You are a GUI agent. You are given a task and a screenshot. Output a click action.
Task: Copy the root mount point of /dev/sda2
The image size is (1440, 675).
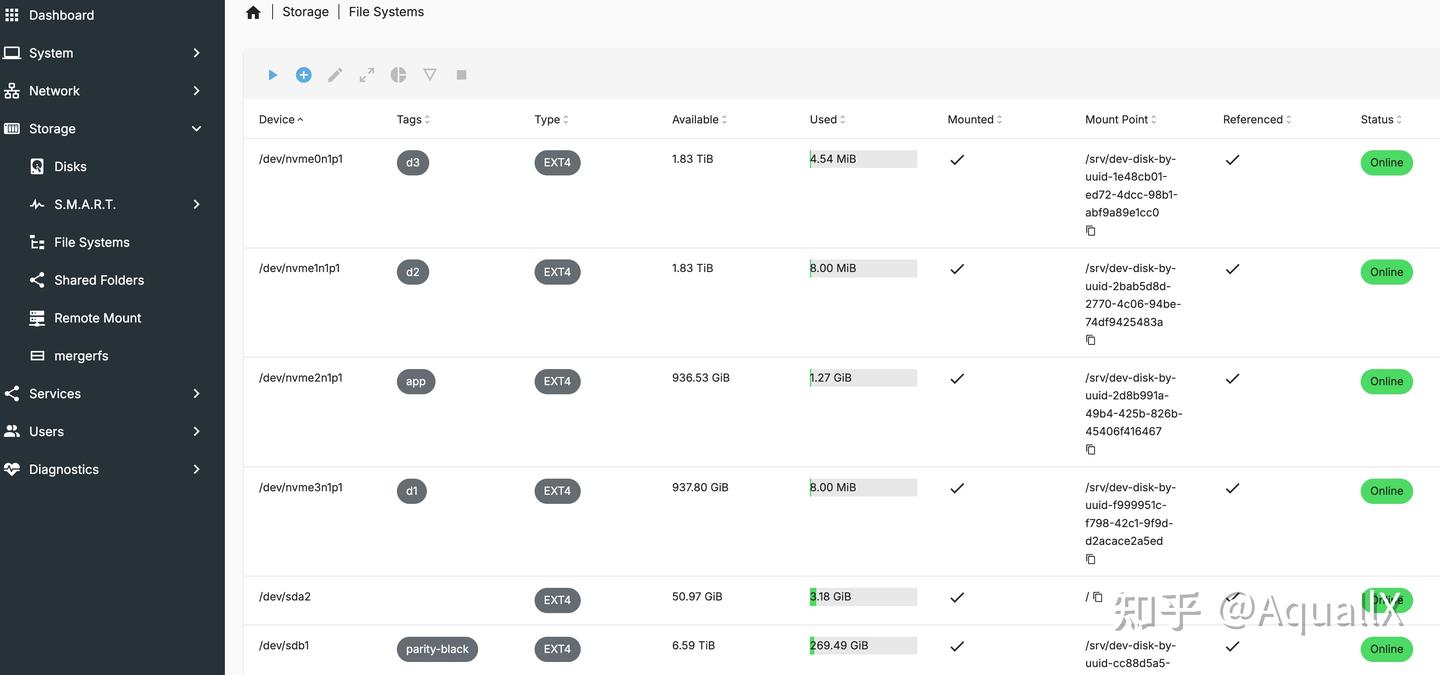(1098, 597)
